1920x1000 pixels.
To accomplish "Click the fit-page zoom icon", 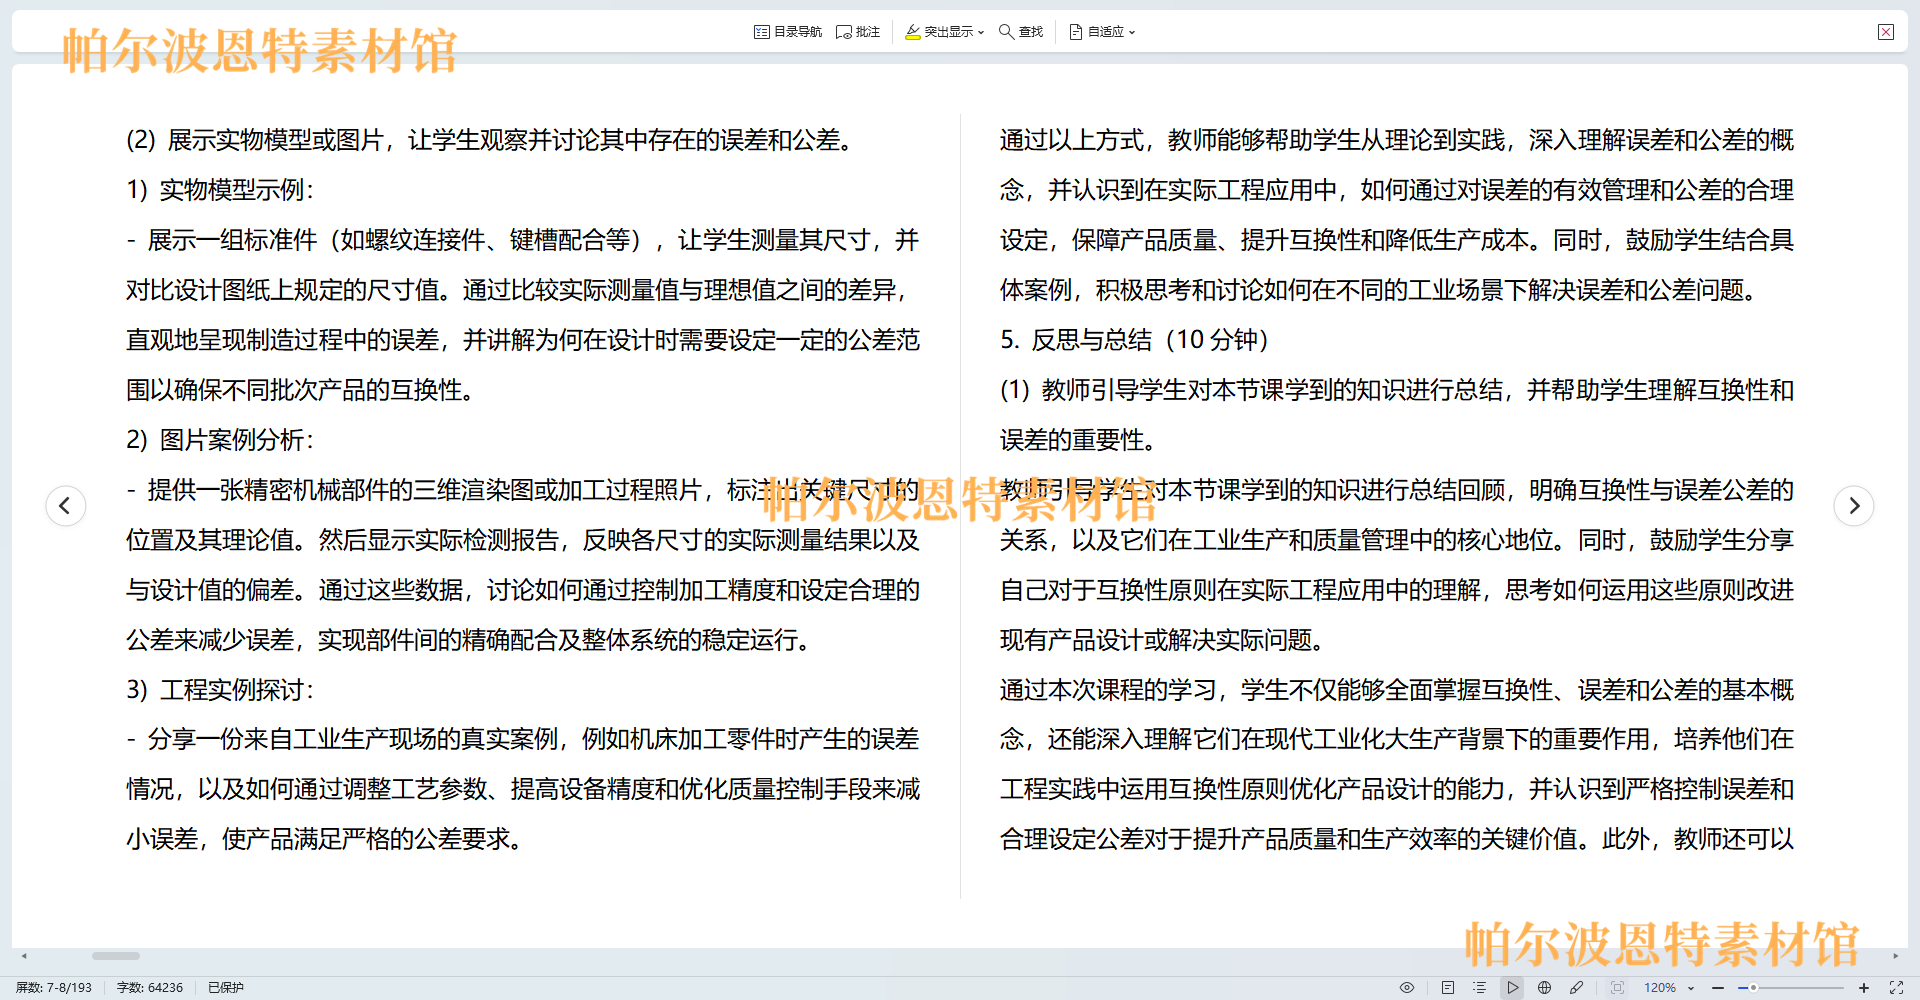I will [x=1617, y=987].
